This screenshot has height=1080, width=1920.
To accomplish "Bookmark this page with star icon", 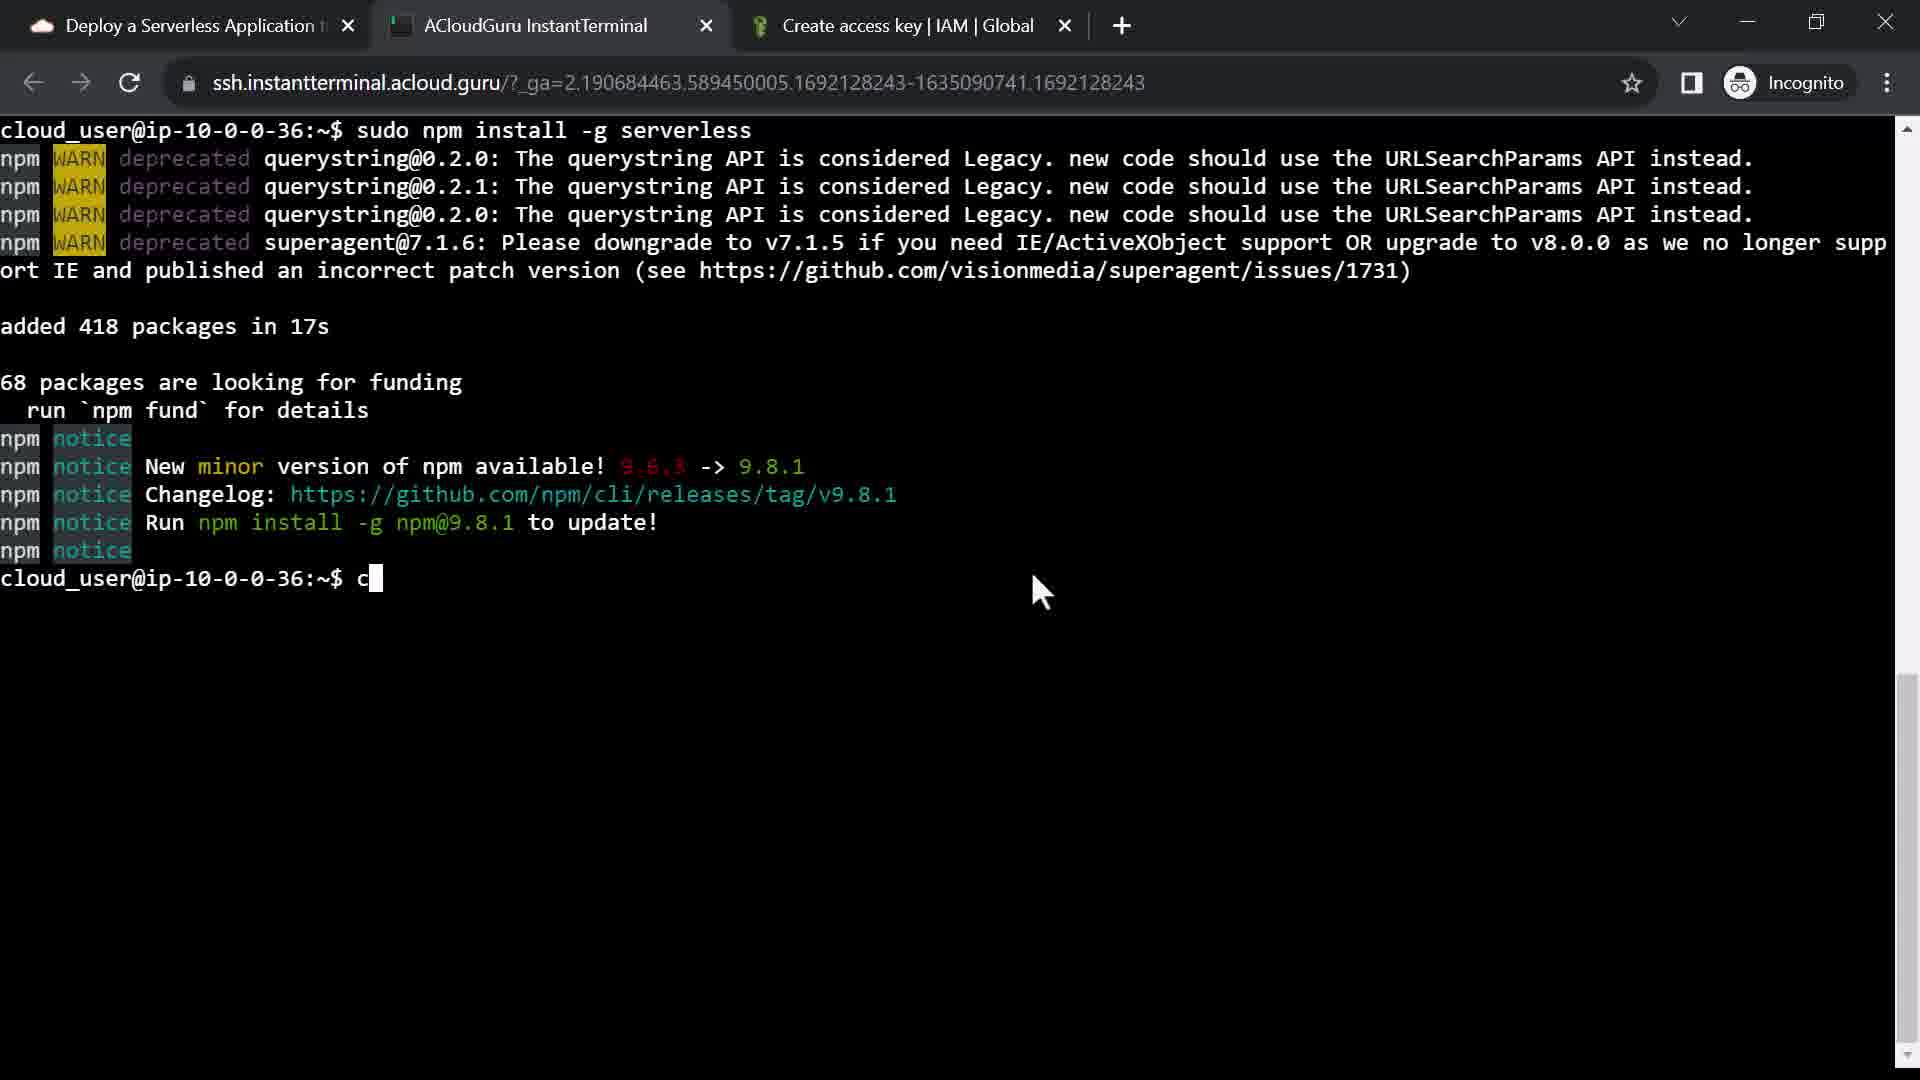I will click(1632, 83).
